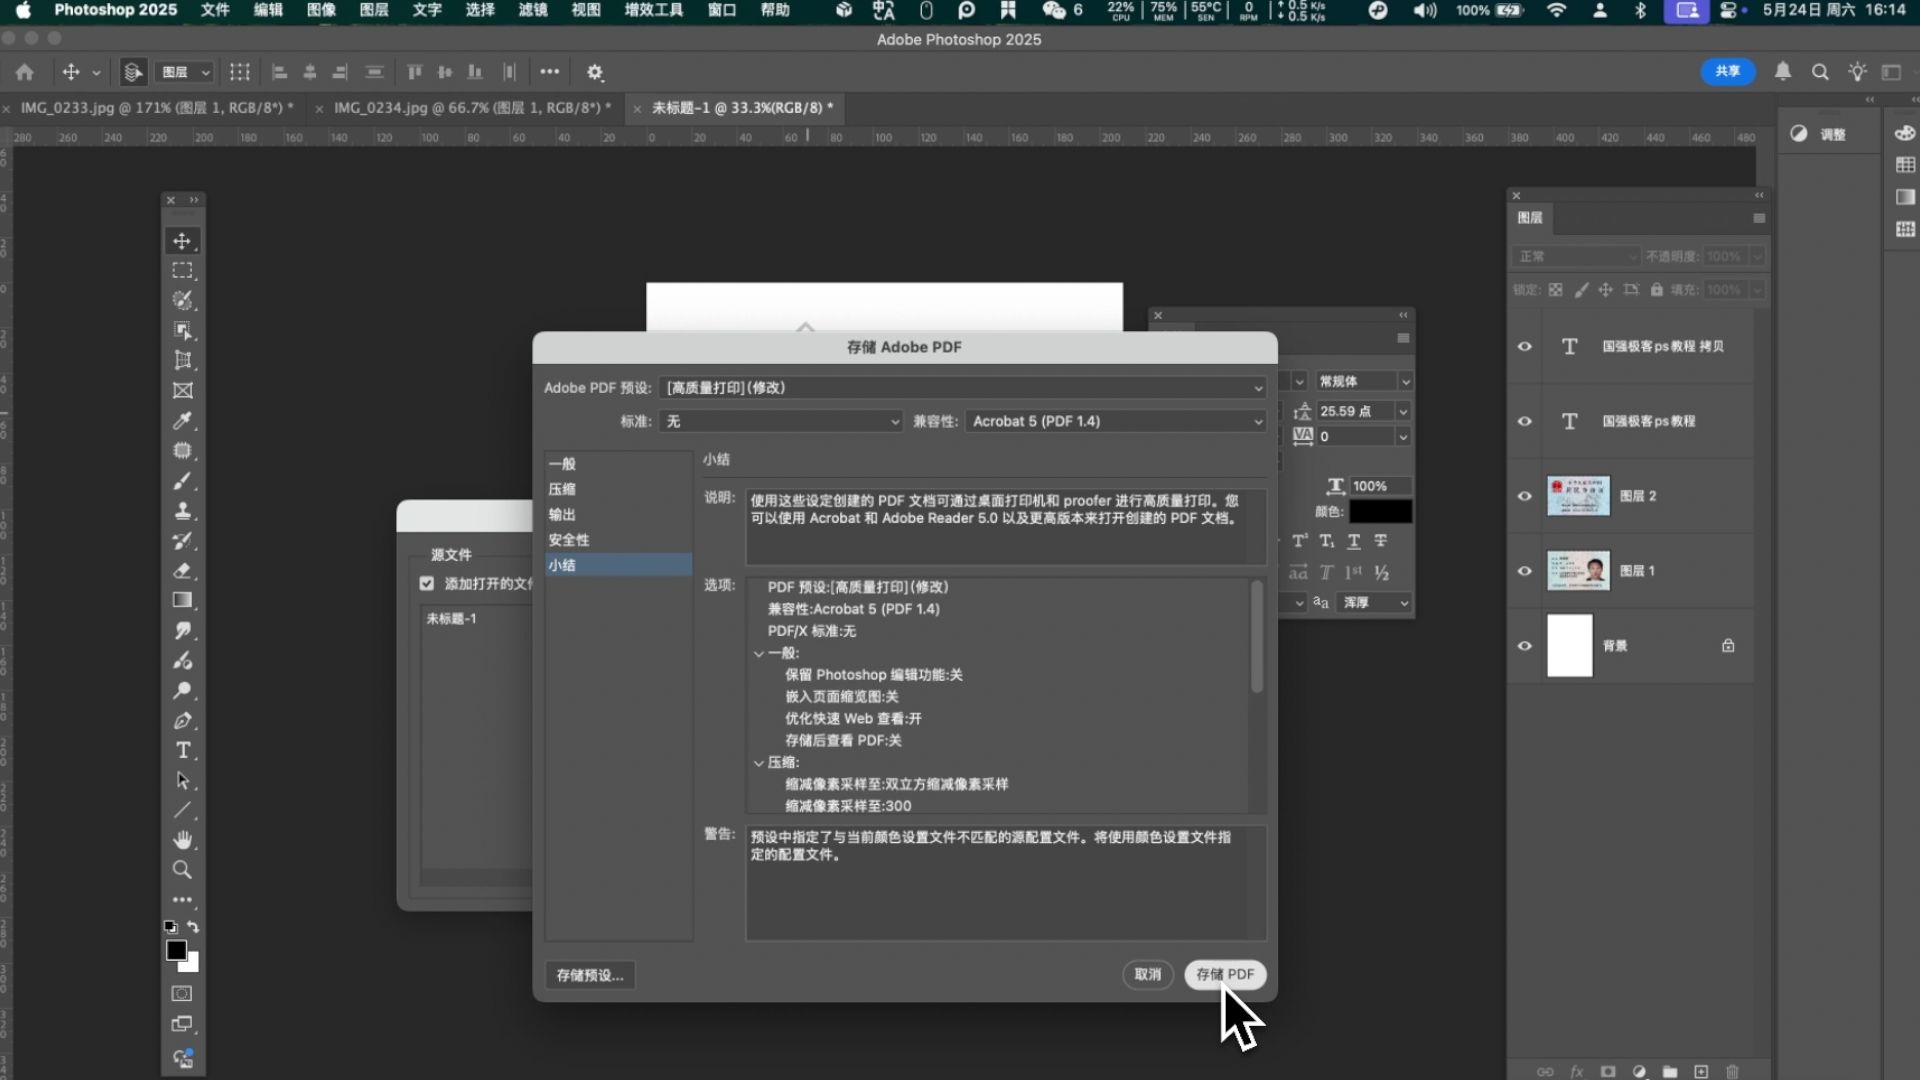Click the 存储 PDF button

tap(1225, 974)
